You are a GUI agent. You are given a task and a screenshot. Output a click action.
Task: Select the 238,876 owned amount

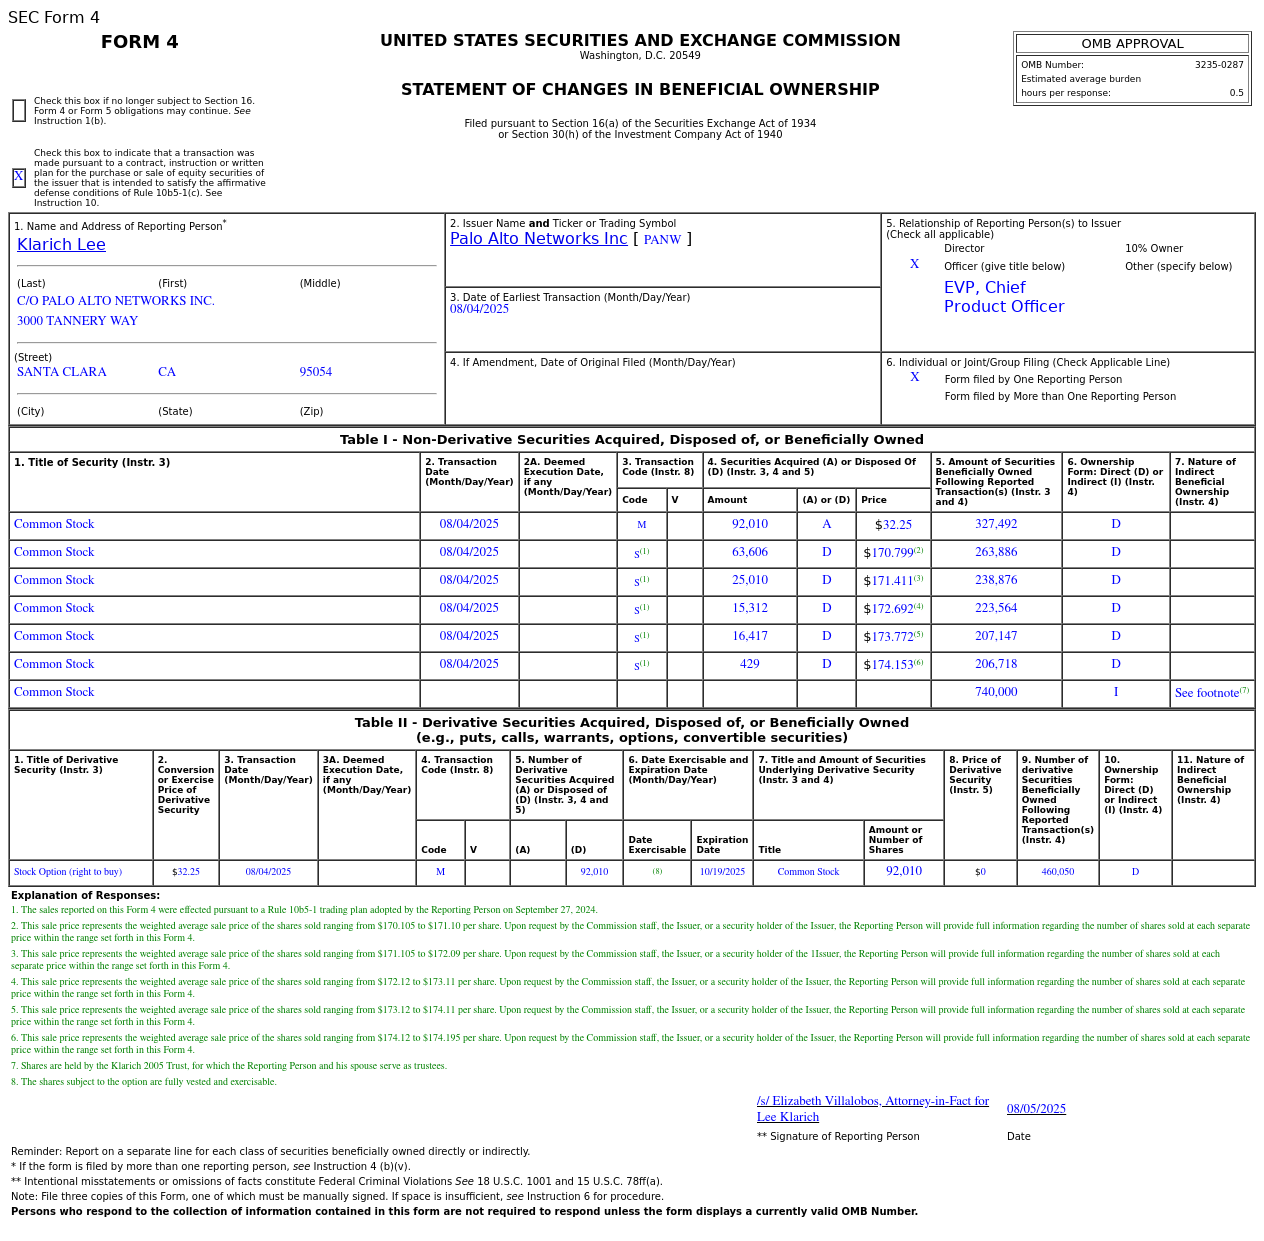[x=996, y=580]
